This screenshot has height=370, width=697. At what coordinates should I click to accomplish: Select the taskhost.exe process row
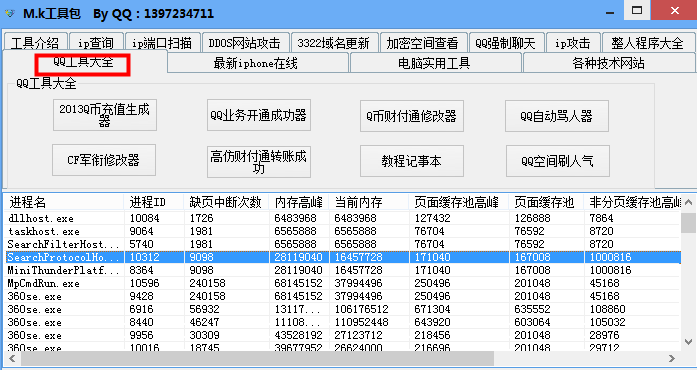coord(342,231)
